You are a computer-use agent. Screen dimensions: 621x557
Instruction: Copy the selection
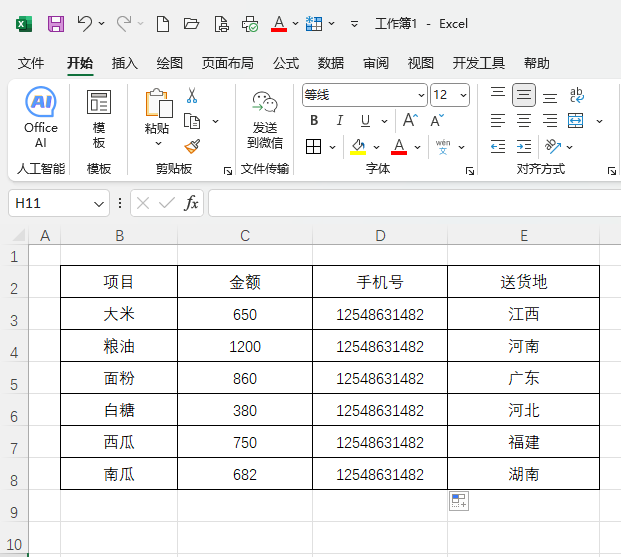[192, 121]
